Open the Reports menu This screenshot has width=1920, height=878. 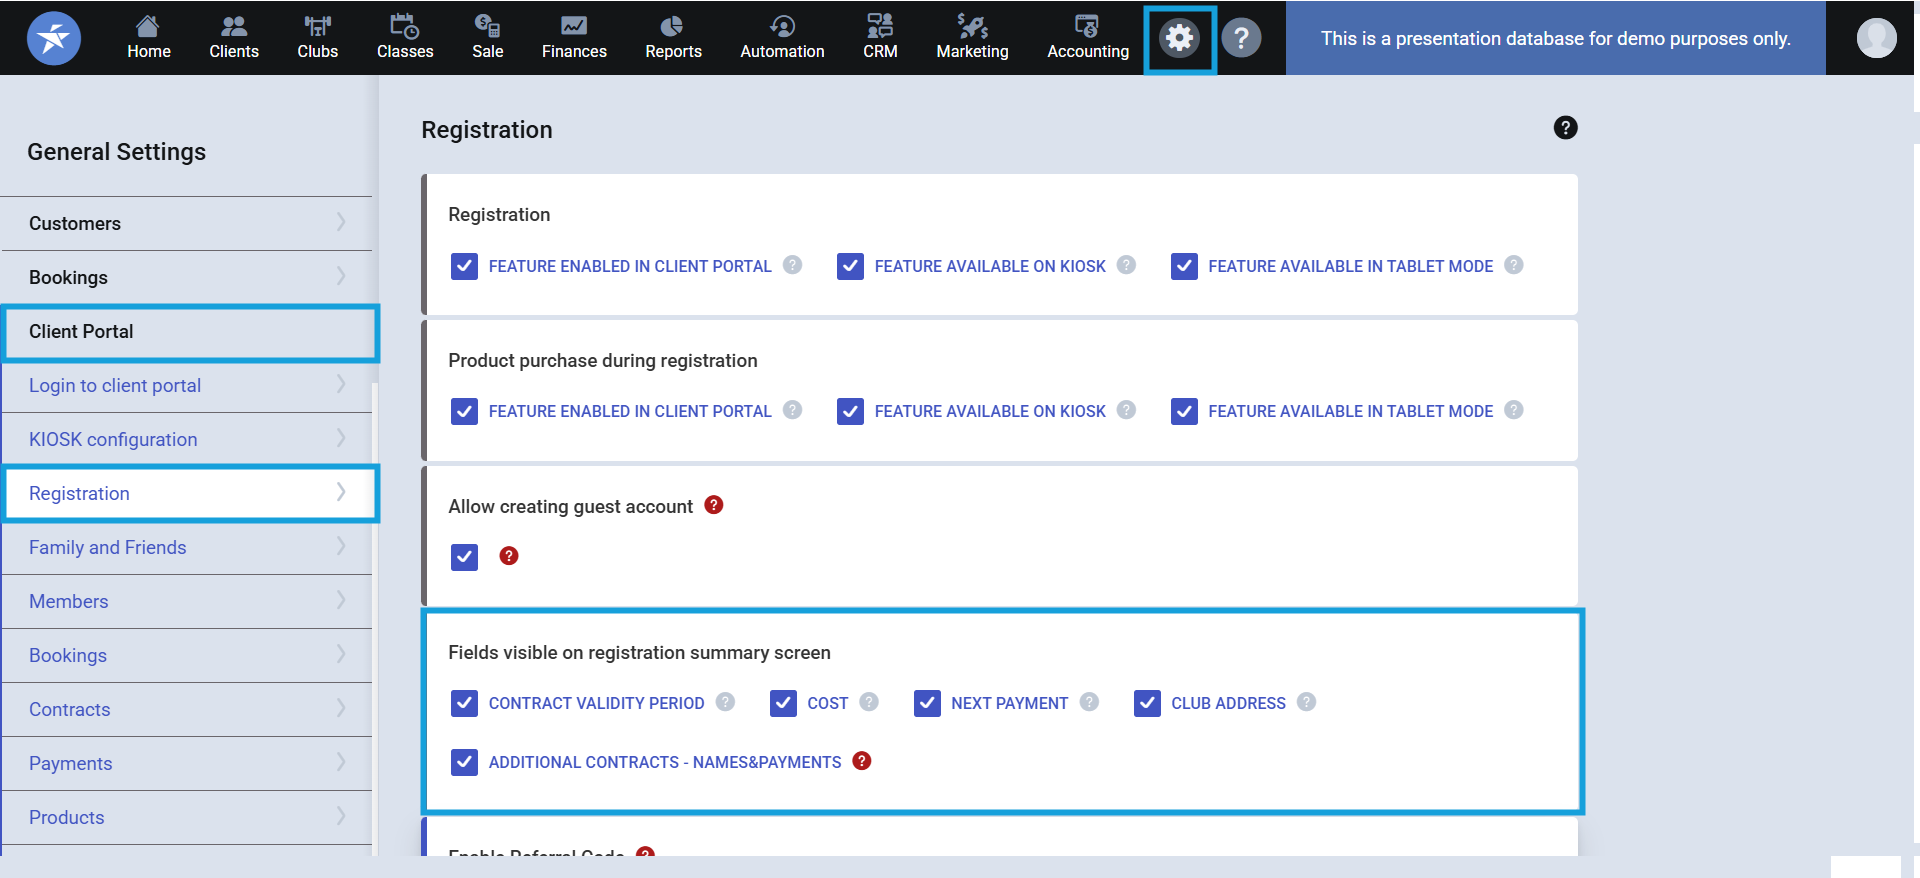pos(673,38)
